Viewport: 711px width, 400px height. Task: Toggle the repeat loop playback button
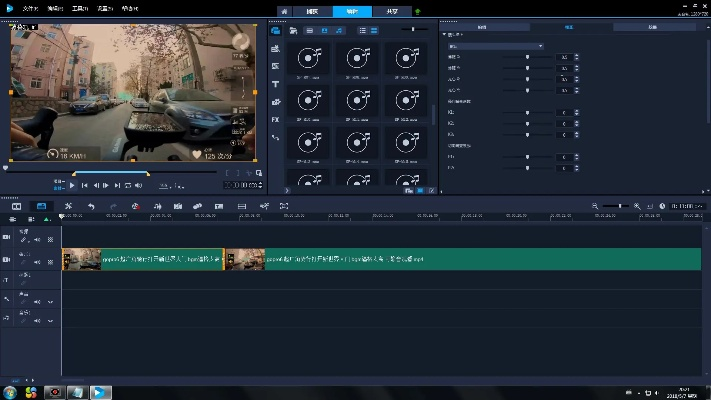[x=128, y=185]
